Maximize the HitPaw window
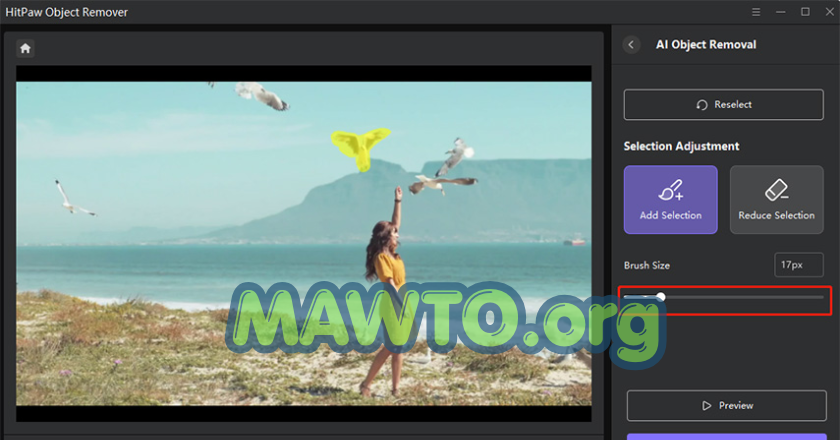 (x=805, y=12)
